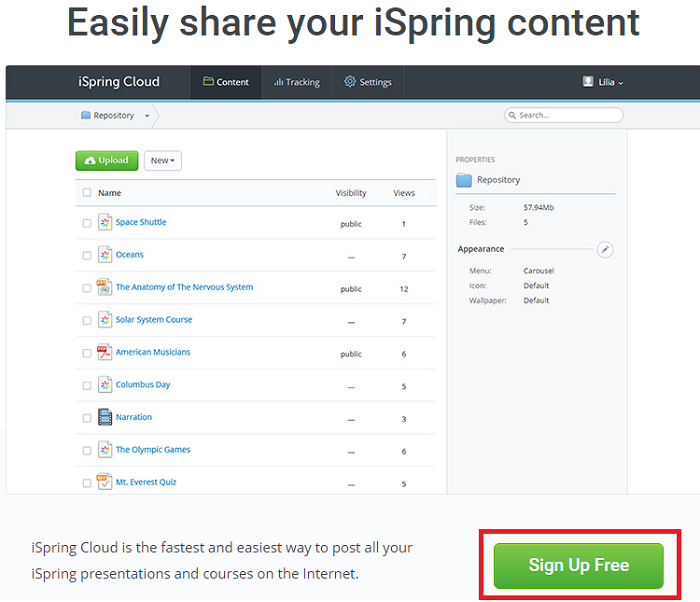700x602 pixels.
Task: Tick the Solar System Course checkbox
Action: 87,320
